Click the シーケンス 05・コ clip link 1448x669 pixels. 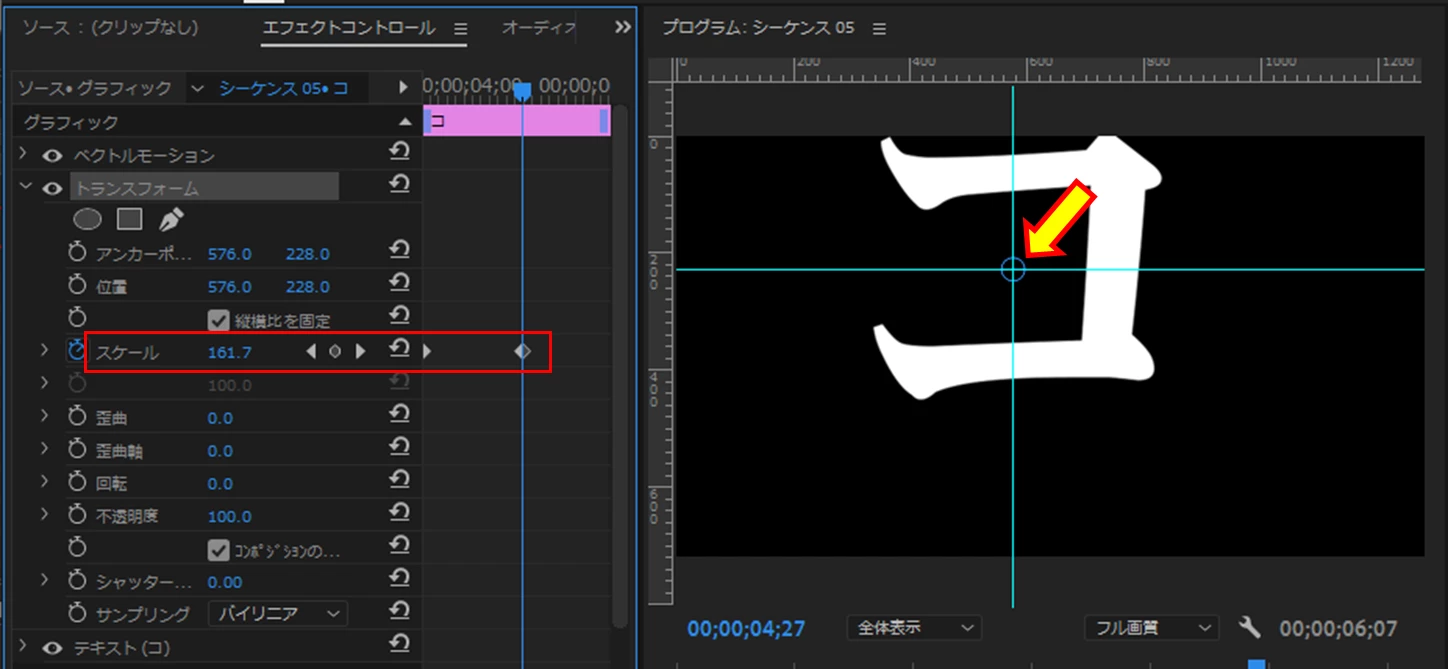(x=283, y=88)
